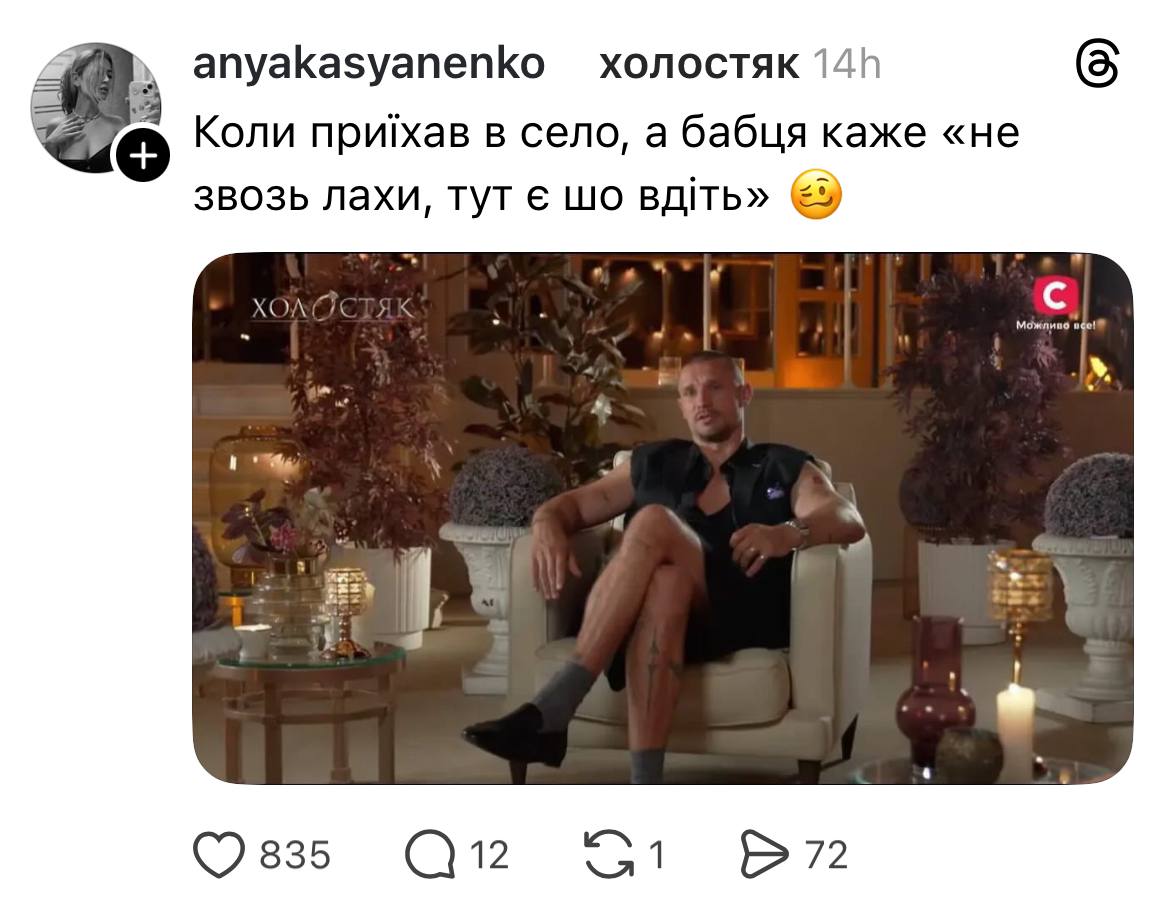This screenshot has width=1170, height=916.
Task: Open the anyakasyanenko username link
Action: tap(369, 63)
